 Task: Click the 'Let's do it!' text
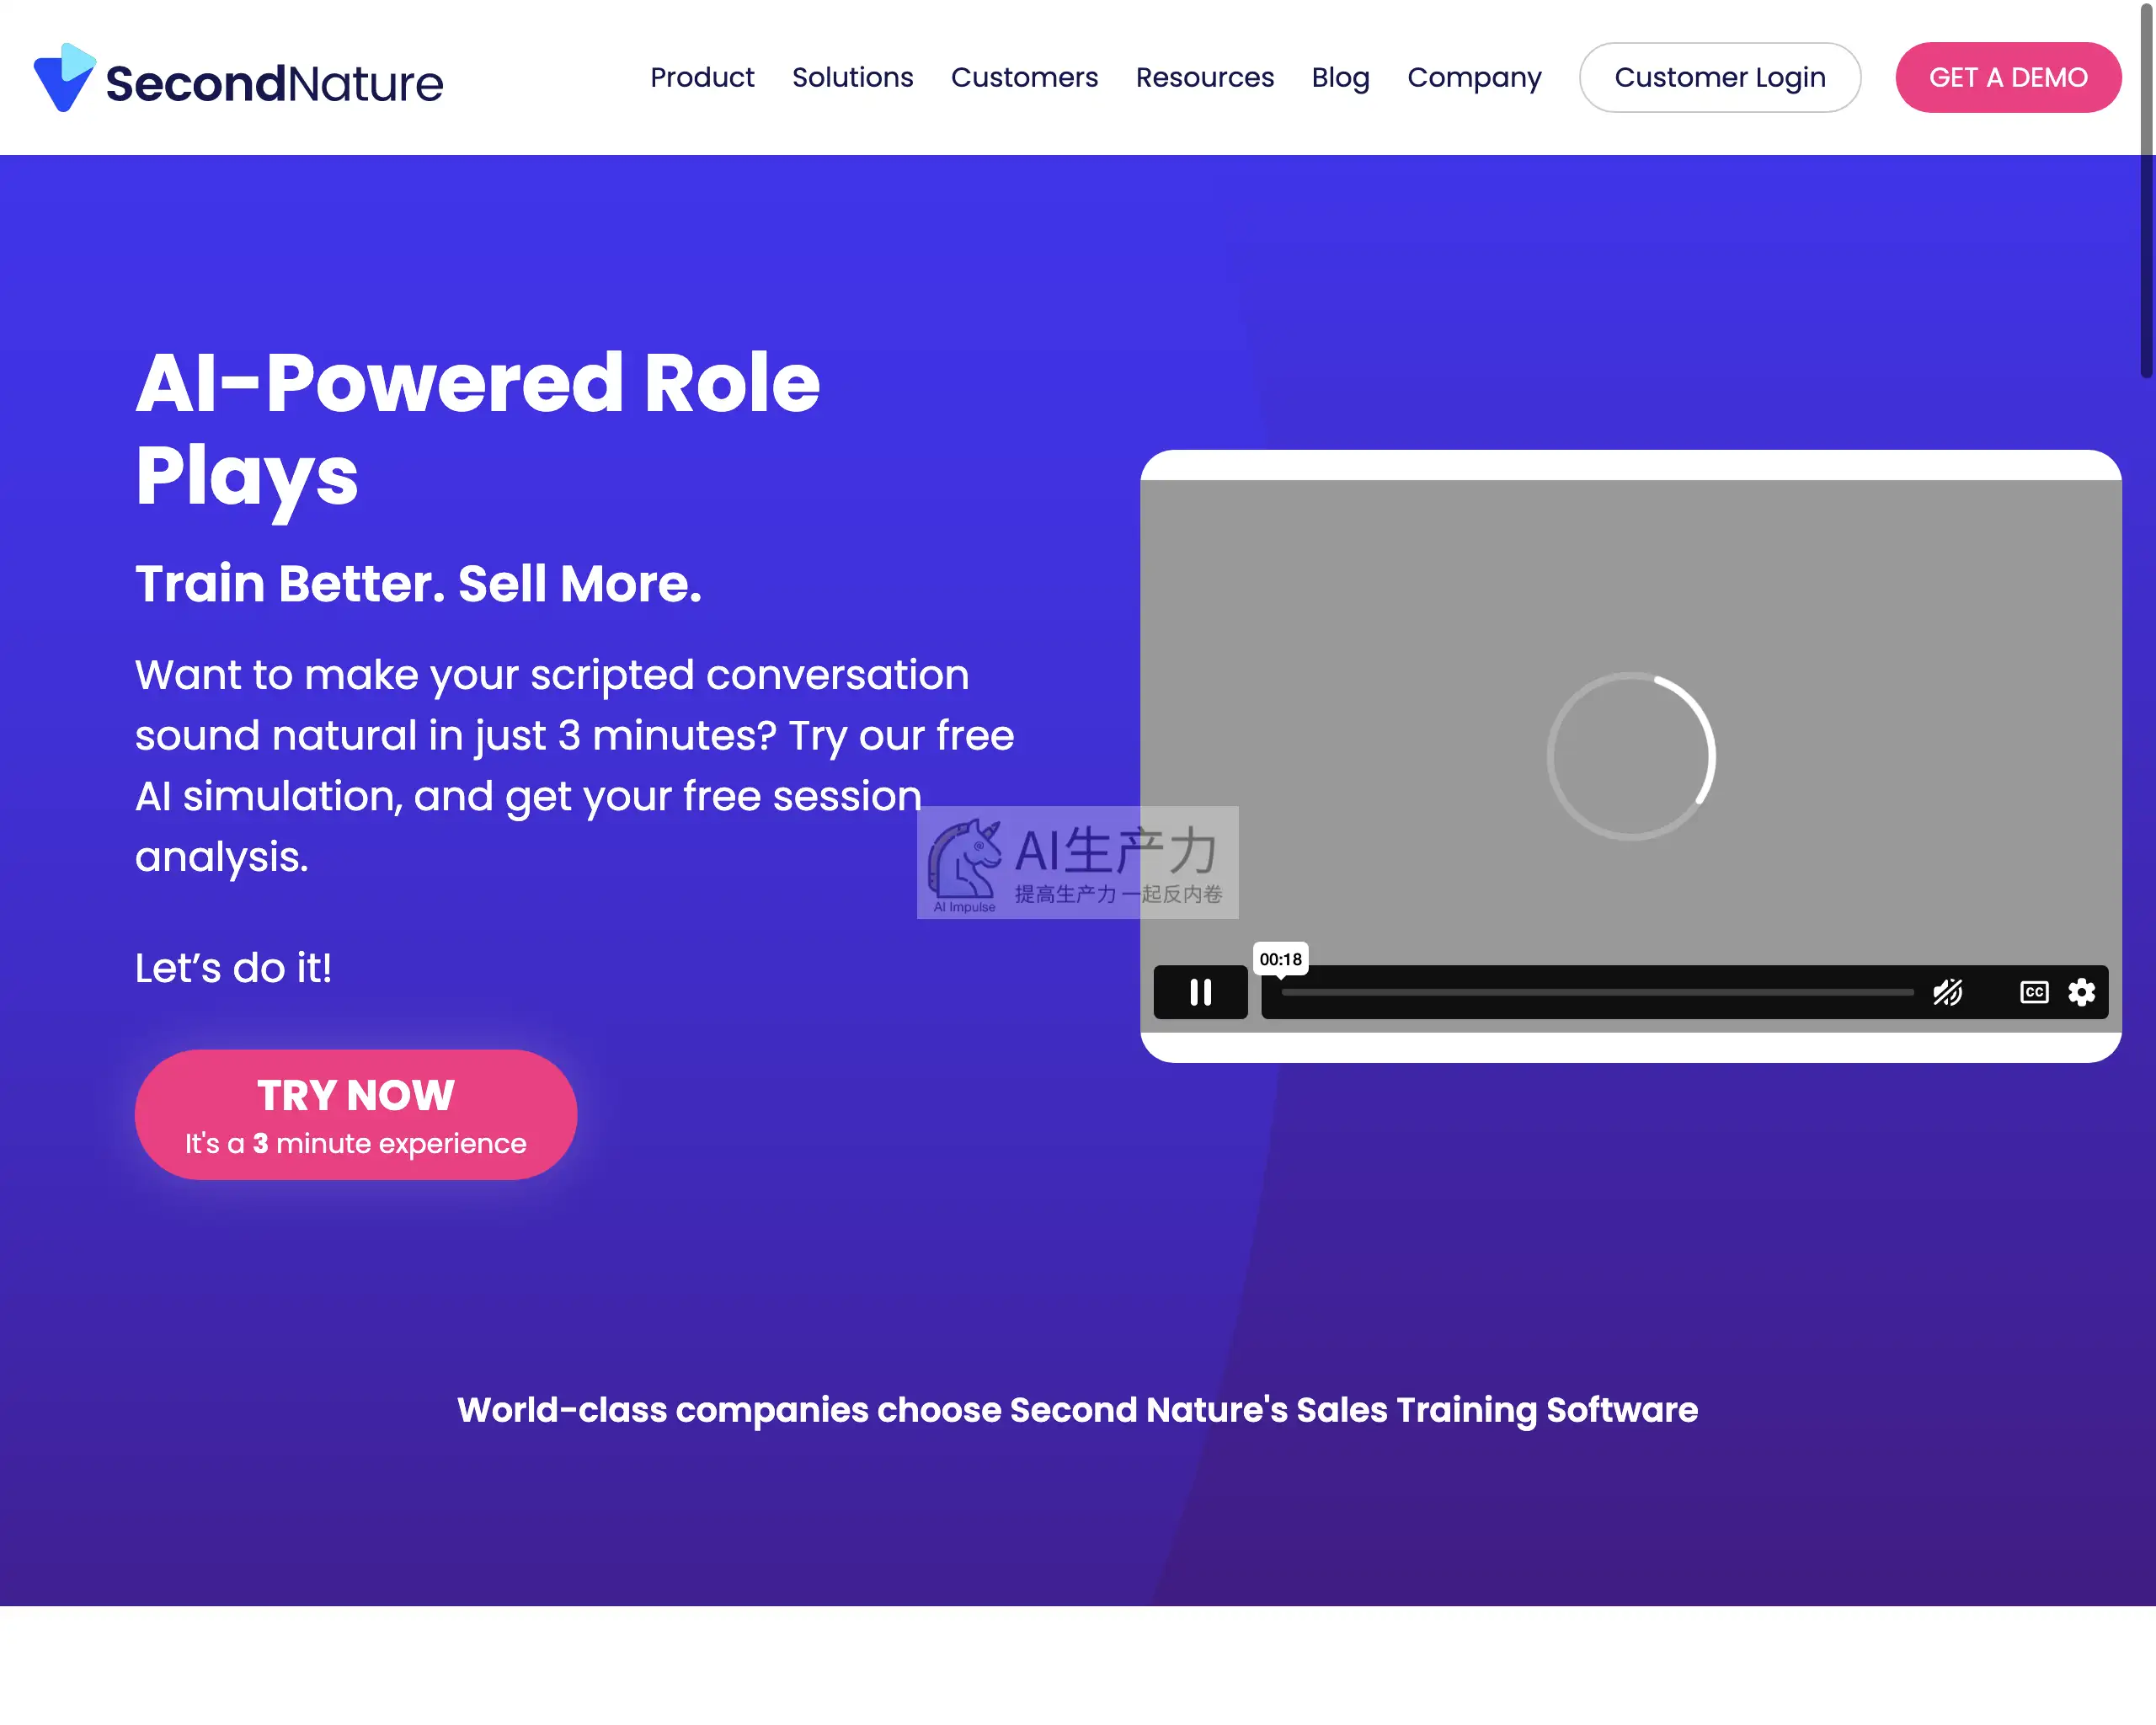pos(233,968)
